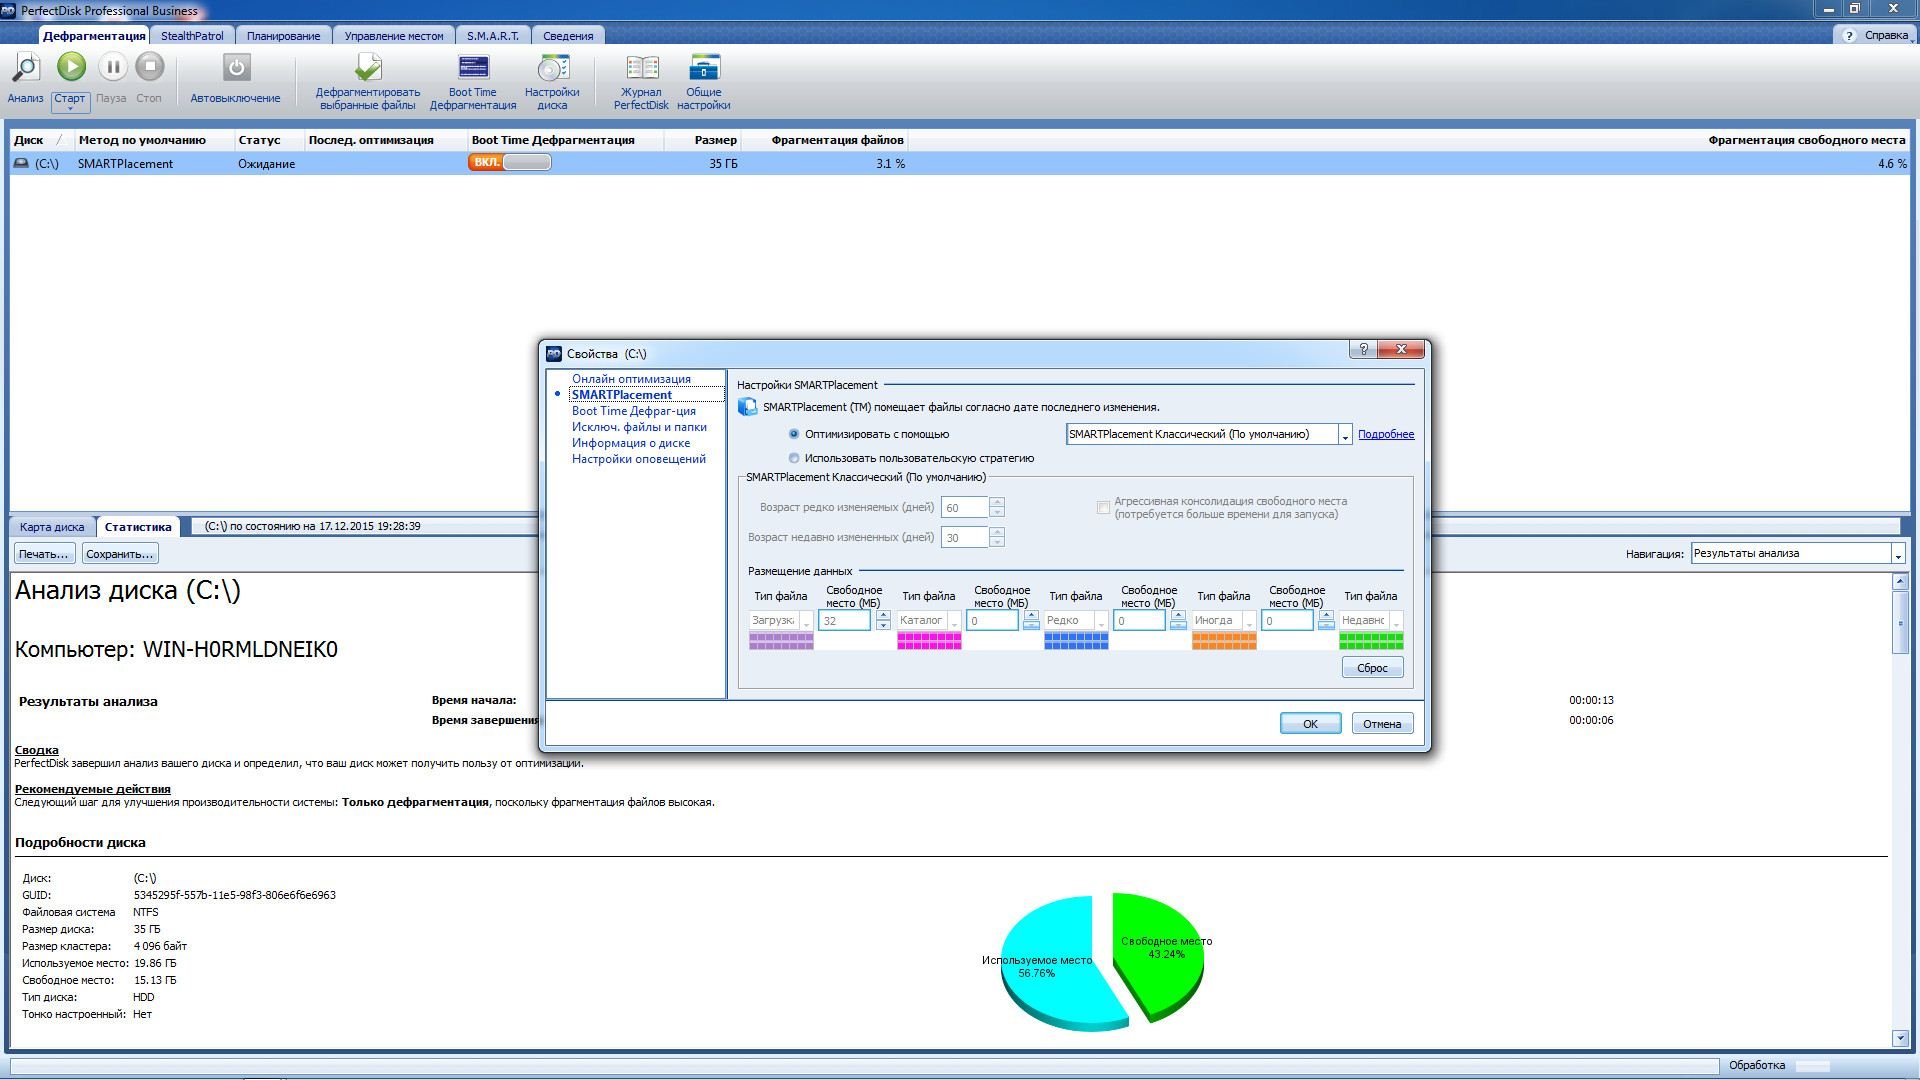Select Информация о диске item
Viewport: 1920px width, 1080px height.
[631, 443]
